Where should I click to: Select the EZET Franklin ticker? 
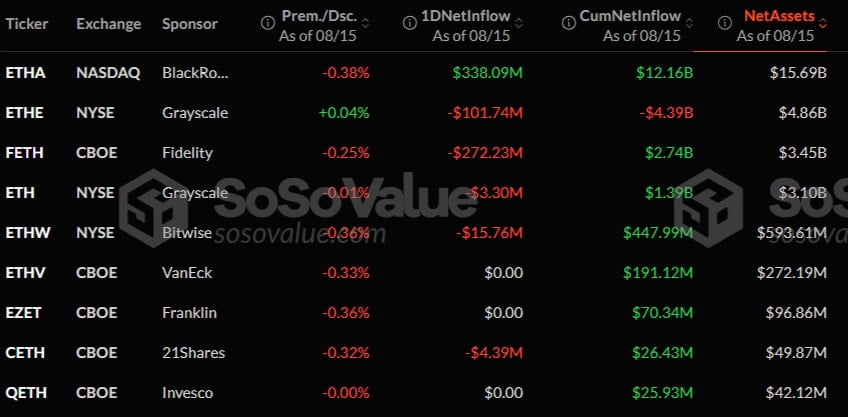pyautogui.click(x=25, y=312)
